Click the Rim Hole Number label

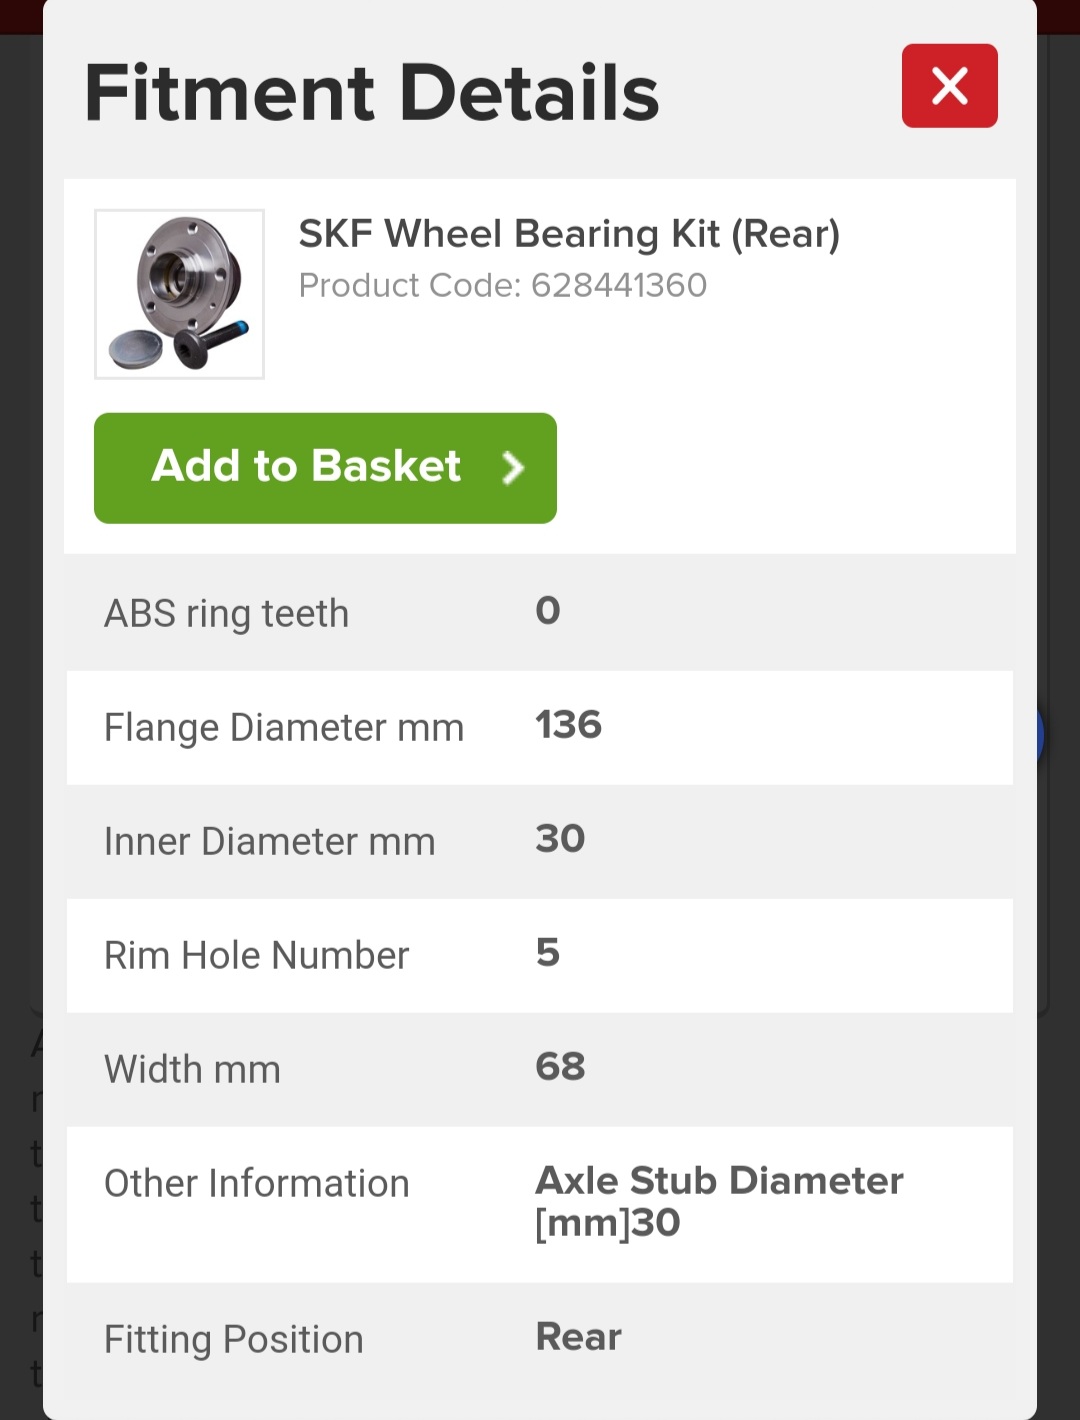coord(257,955)
